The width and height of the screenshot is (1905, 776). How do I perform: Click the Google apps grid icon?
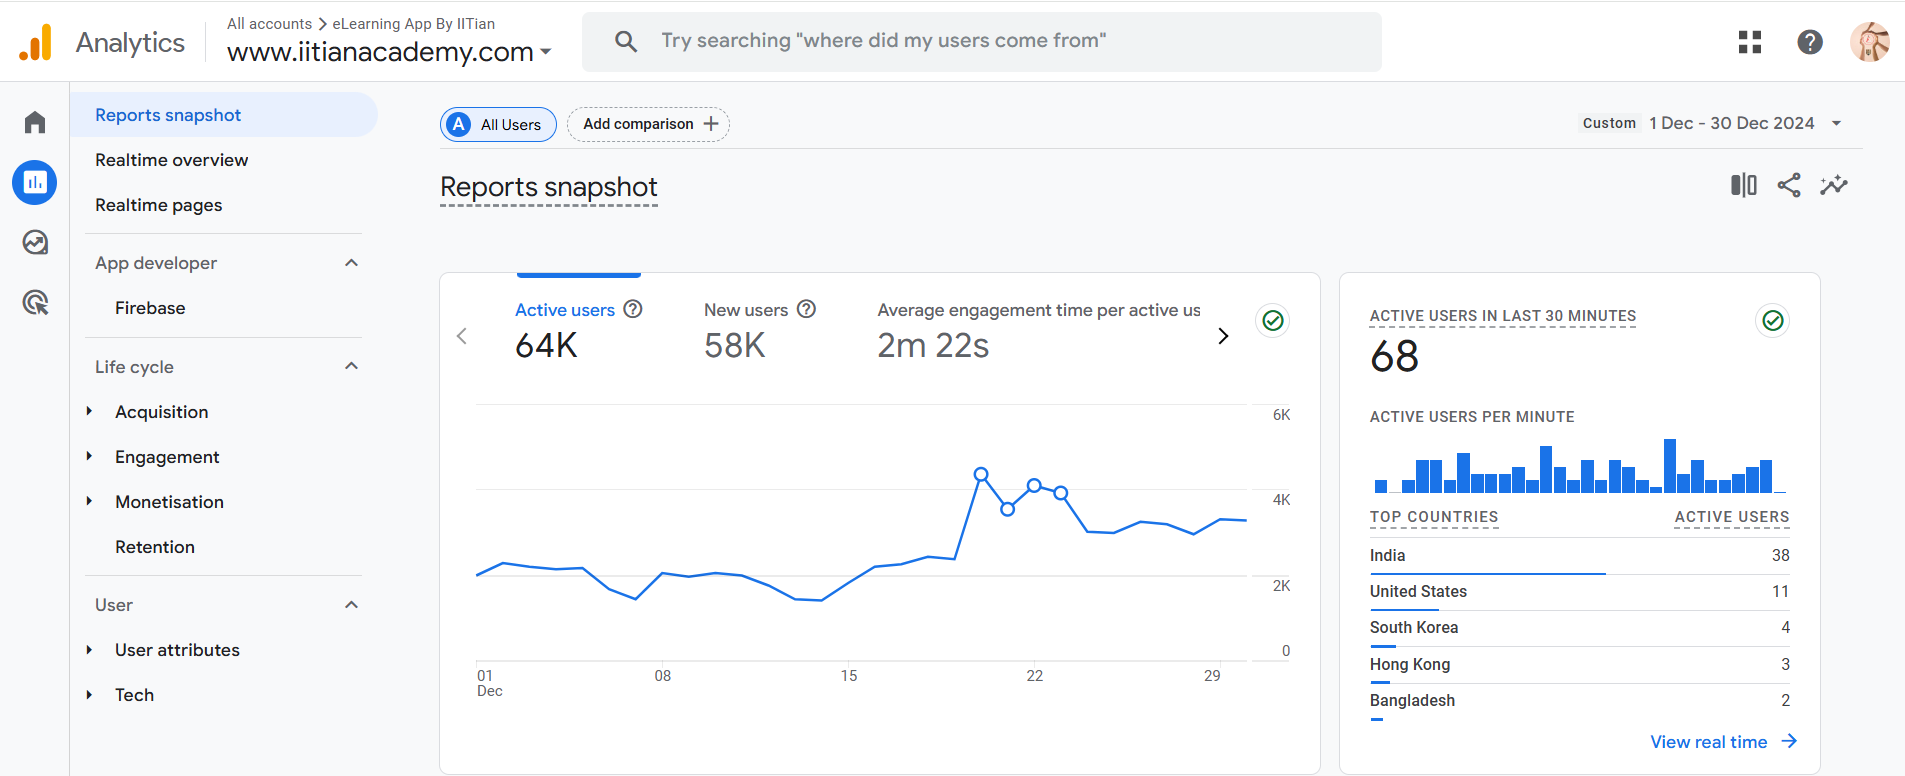[x=1749, y=42]
